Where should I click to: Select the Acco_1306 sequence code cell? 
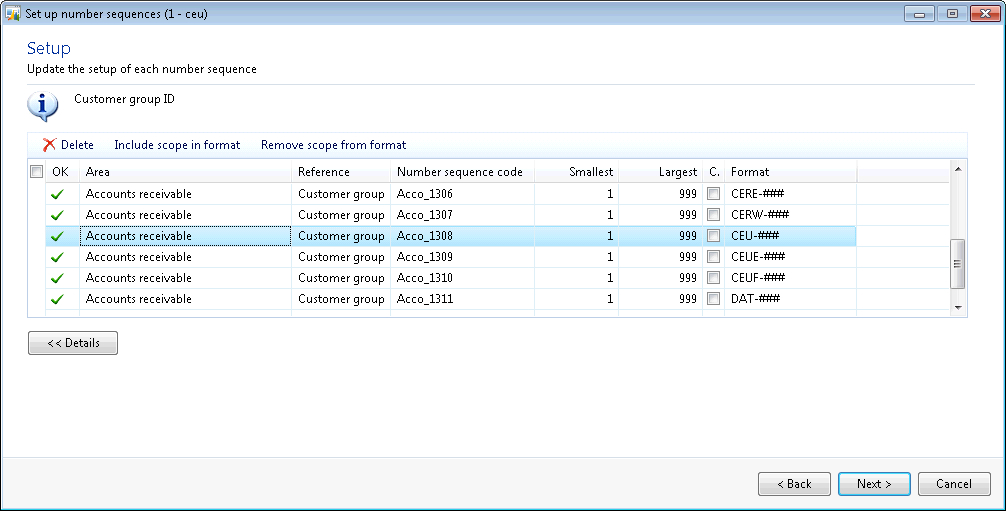(462, 194)
